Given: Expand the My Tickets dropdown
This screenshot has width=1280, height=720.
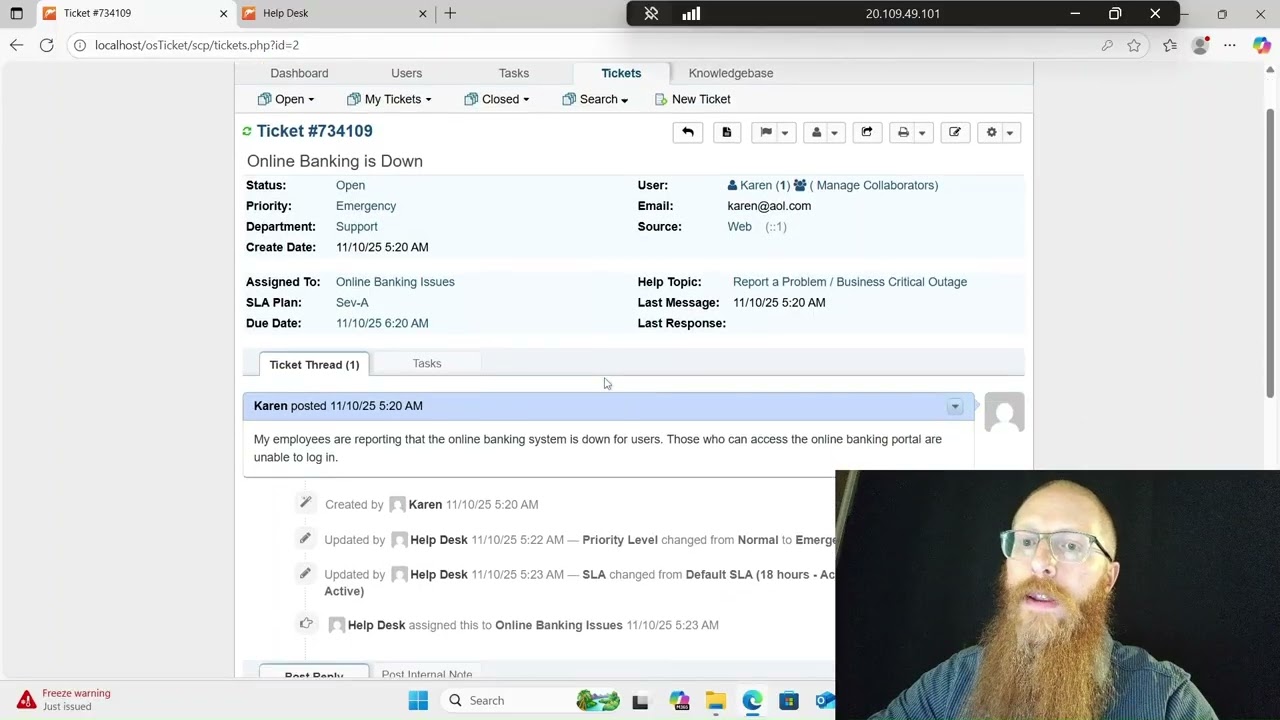Looking at the screenshot, I should point(389,99).
